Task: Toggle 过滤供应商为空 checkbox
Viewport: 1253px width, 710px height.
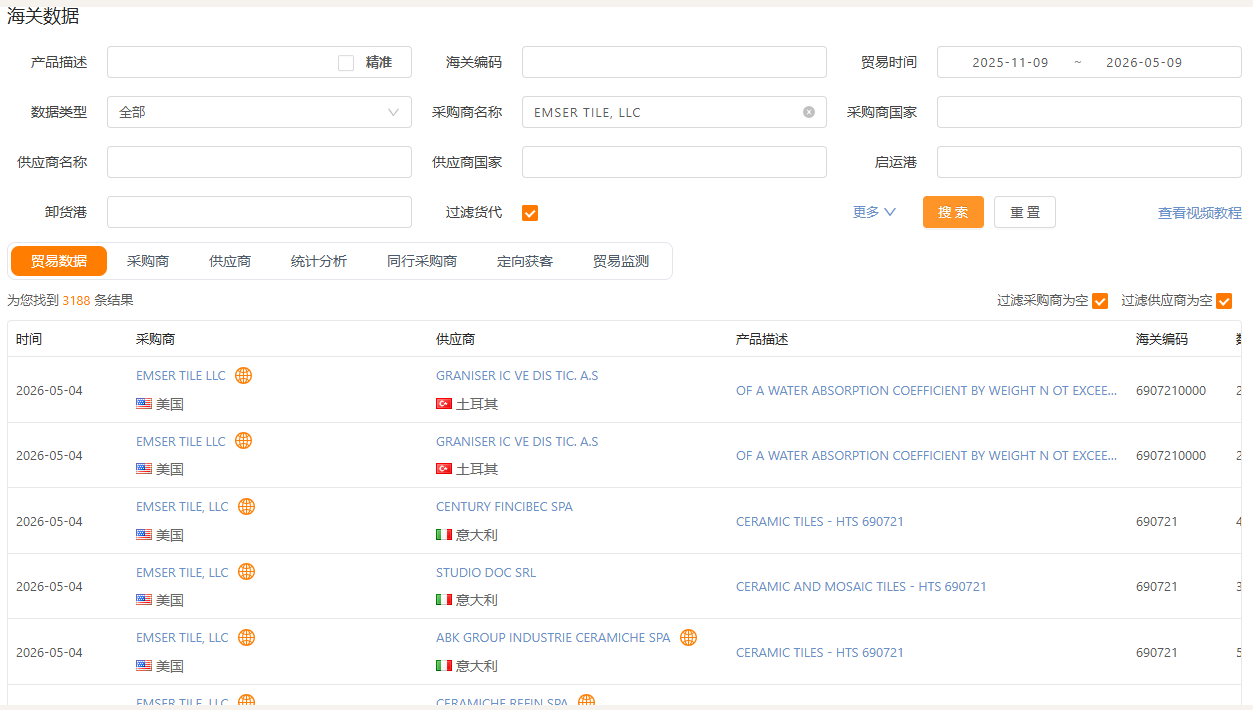Action: pos(1224,301)
